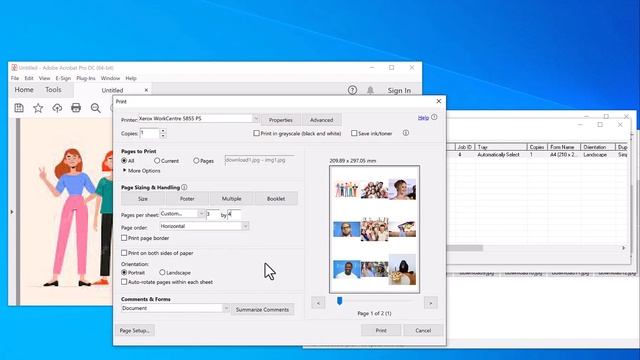Enable Print in grayscale checkbox
Screen dimensions: 640x360
tap(256, 133)
